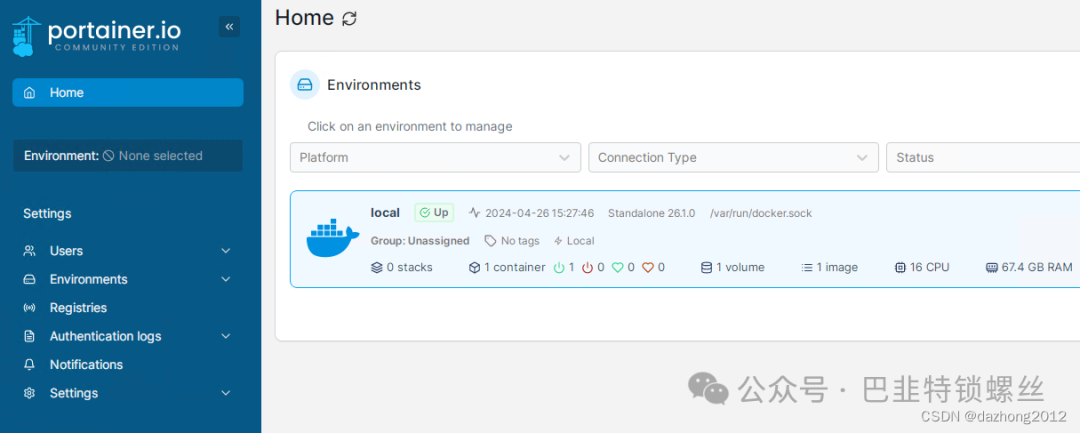This screenshot has height=433, width=1080.
Task: Click the image list icon
Action: click(x=807, y=268)
